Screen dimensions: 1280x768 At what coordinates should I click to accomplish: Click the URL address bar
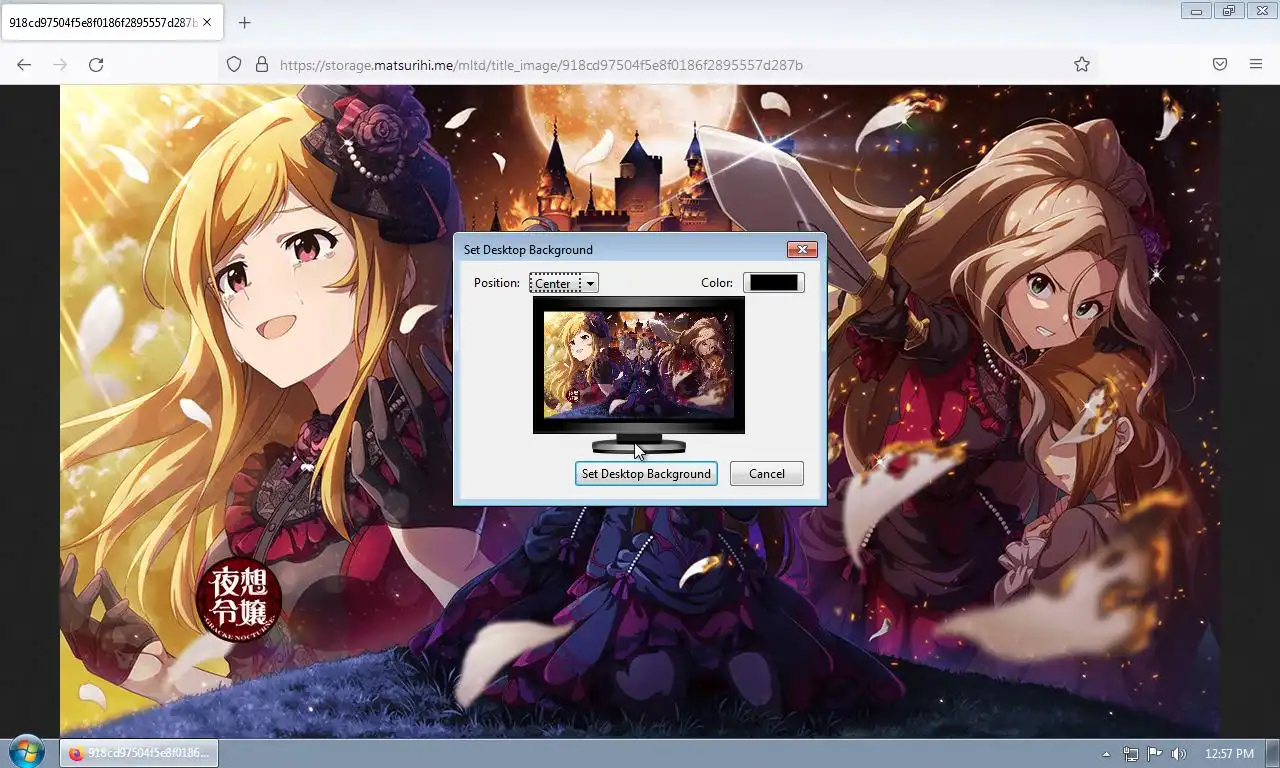point(660,64)
